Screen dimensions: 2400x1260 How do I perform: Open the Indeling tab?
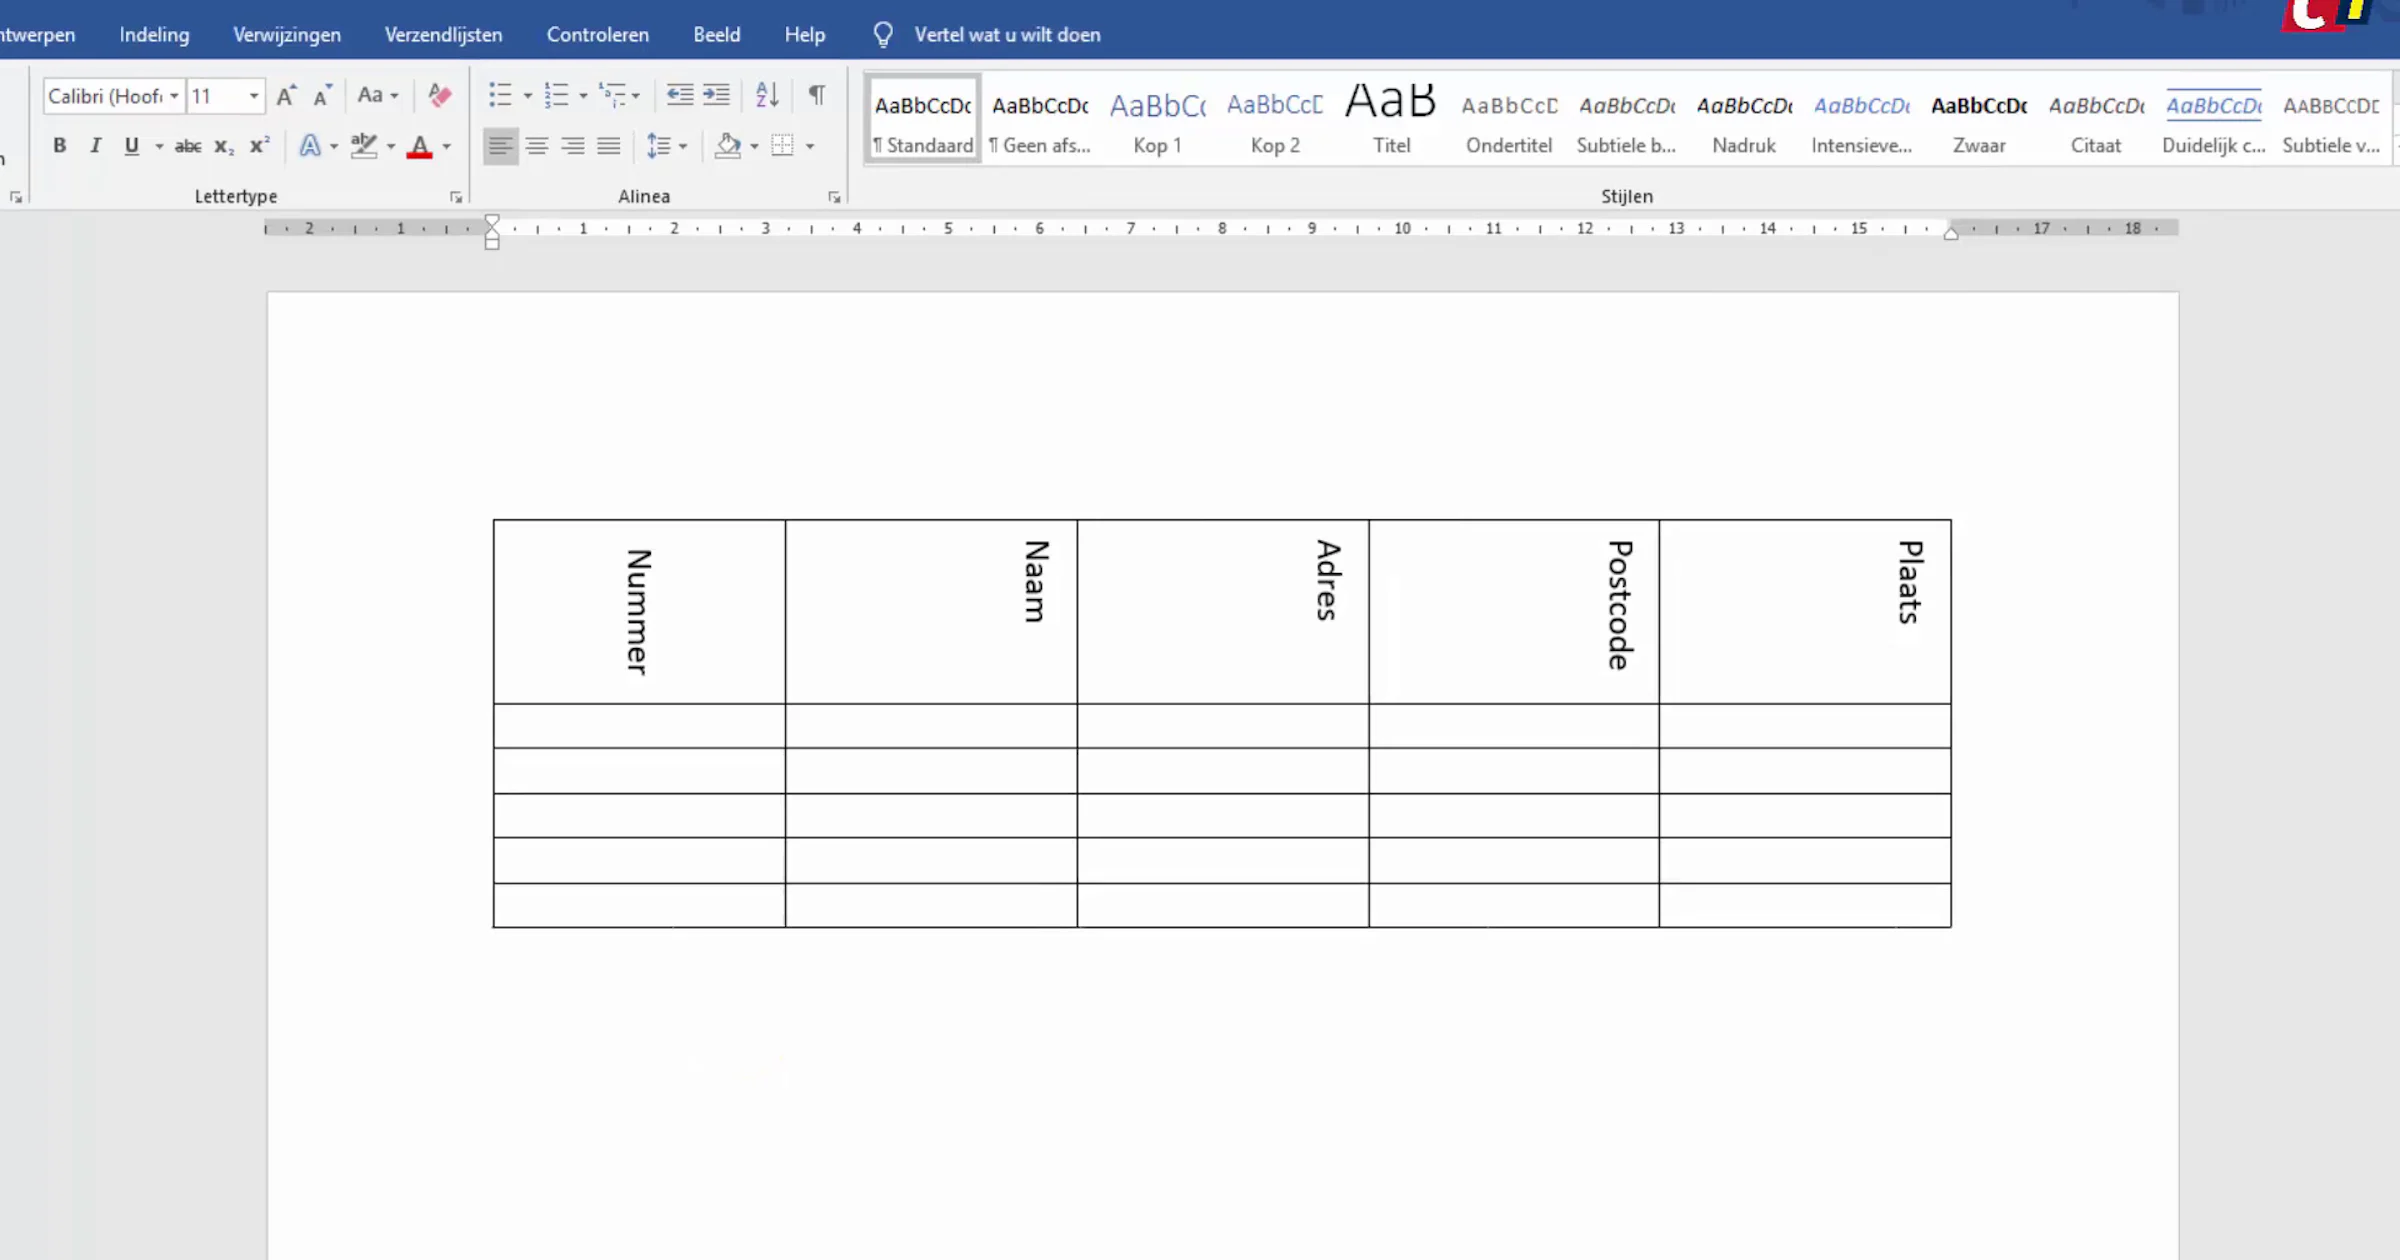[x=154, y=34]
